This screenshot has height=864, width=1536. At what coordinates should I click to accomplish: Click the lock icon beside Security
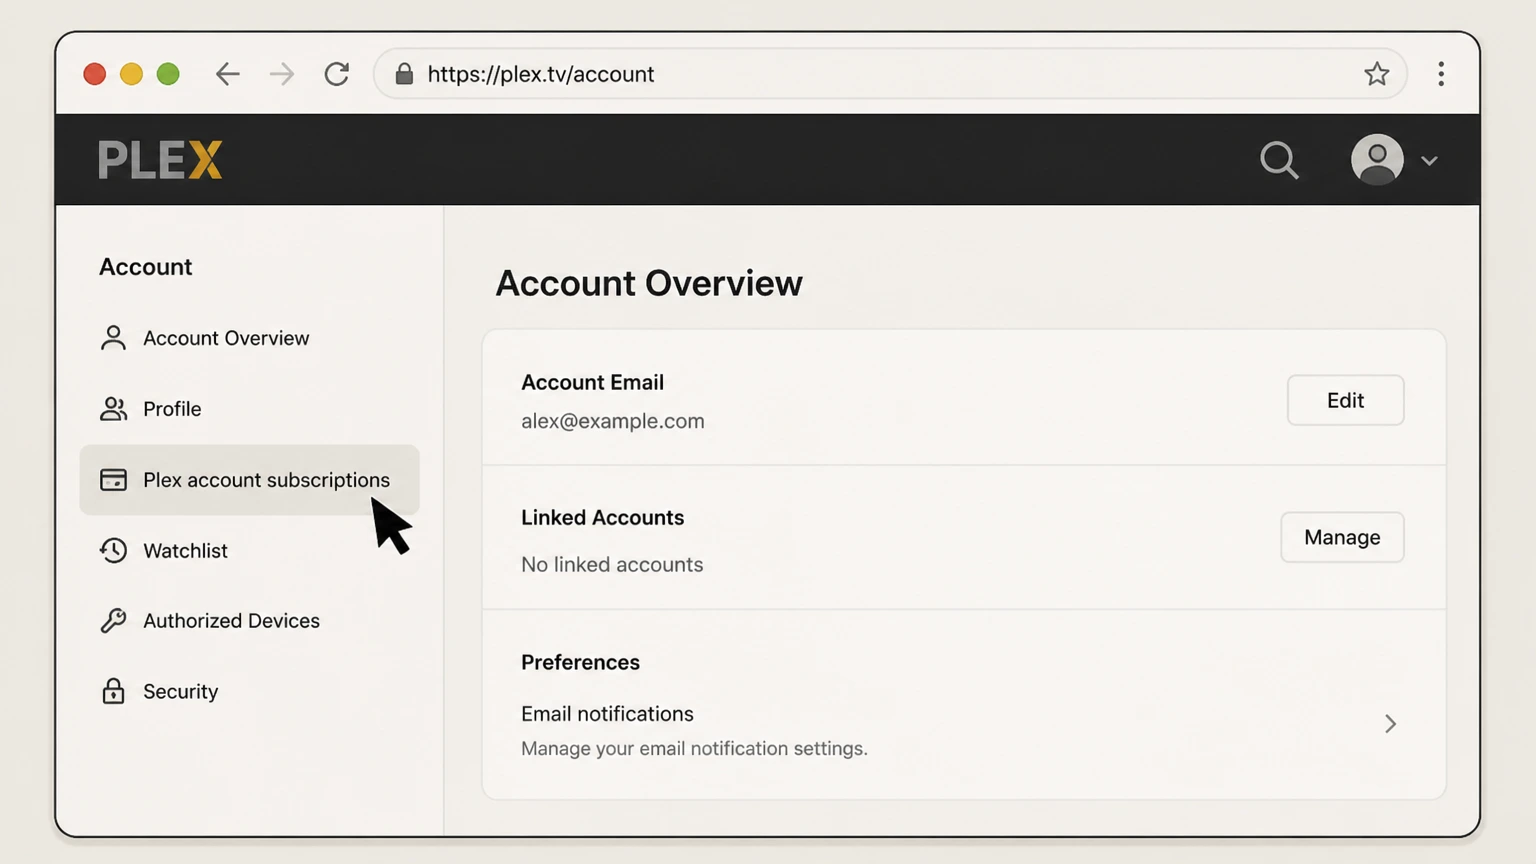click(113, 691)
